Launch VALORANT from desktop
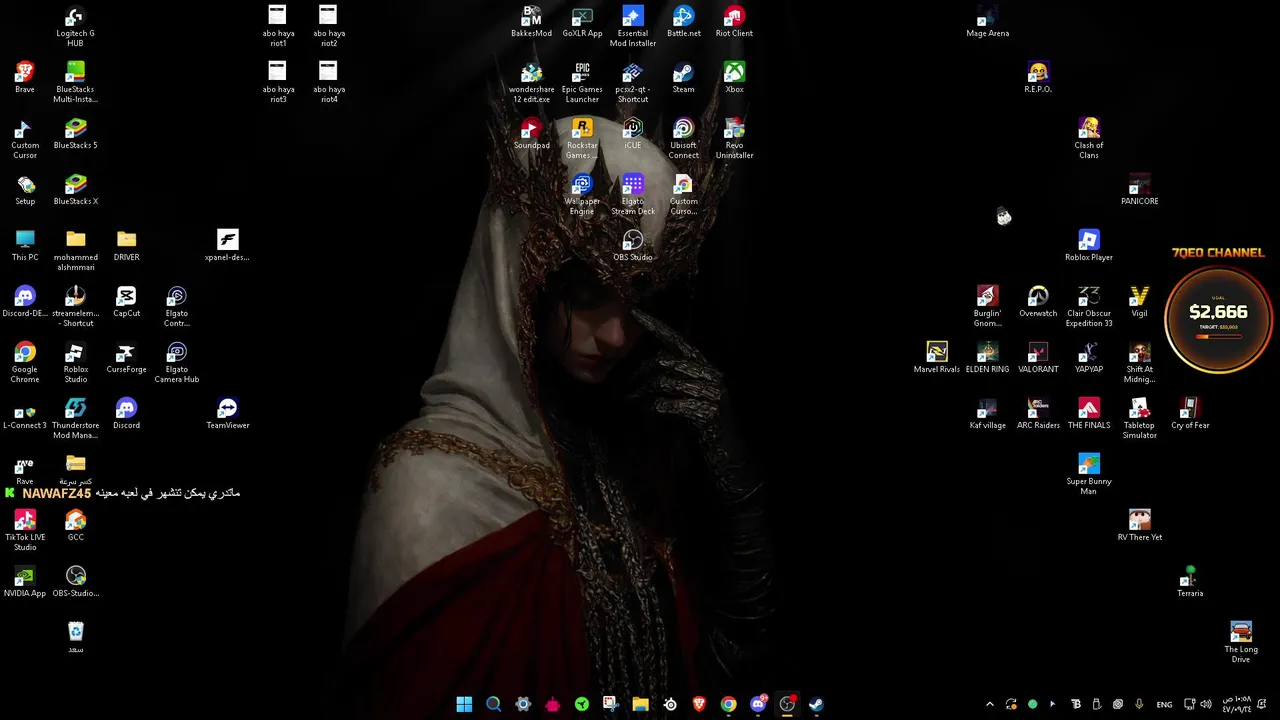 [x=1038, y=358]
